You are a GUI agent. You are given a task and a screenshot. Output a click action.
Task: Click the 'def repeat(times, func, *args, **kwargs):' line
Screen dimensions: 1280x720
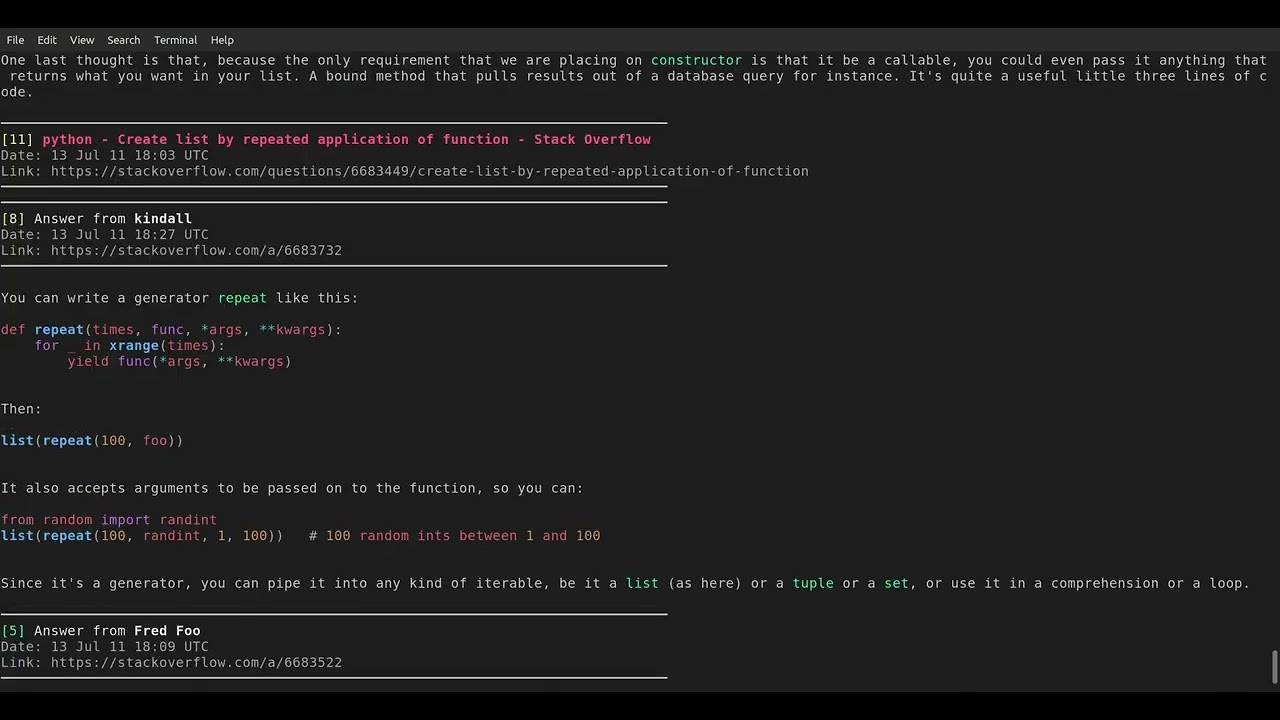coord(171,329)
